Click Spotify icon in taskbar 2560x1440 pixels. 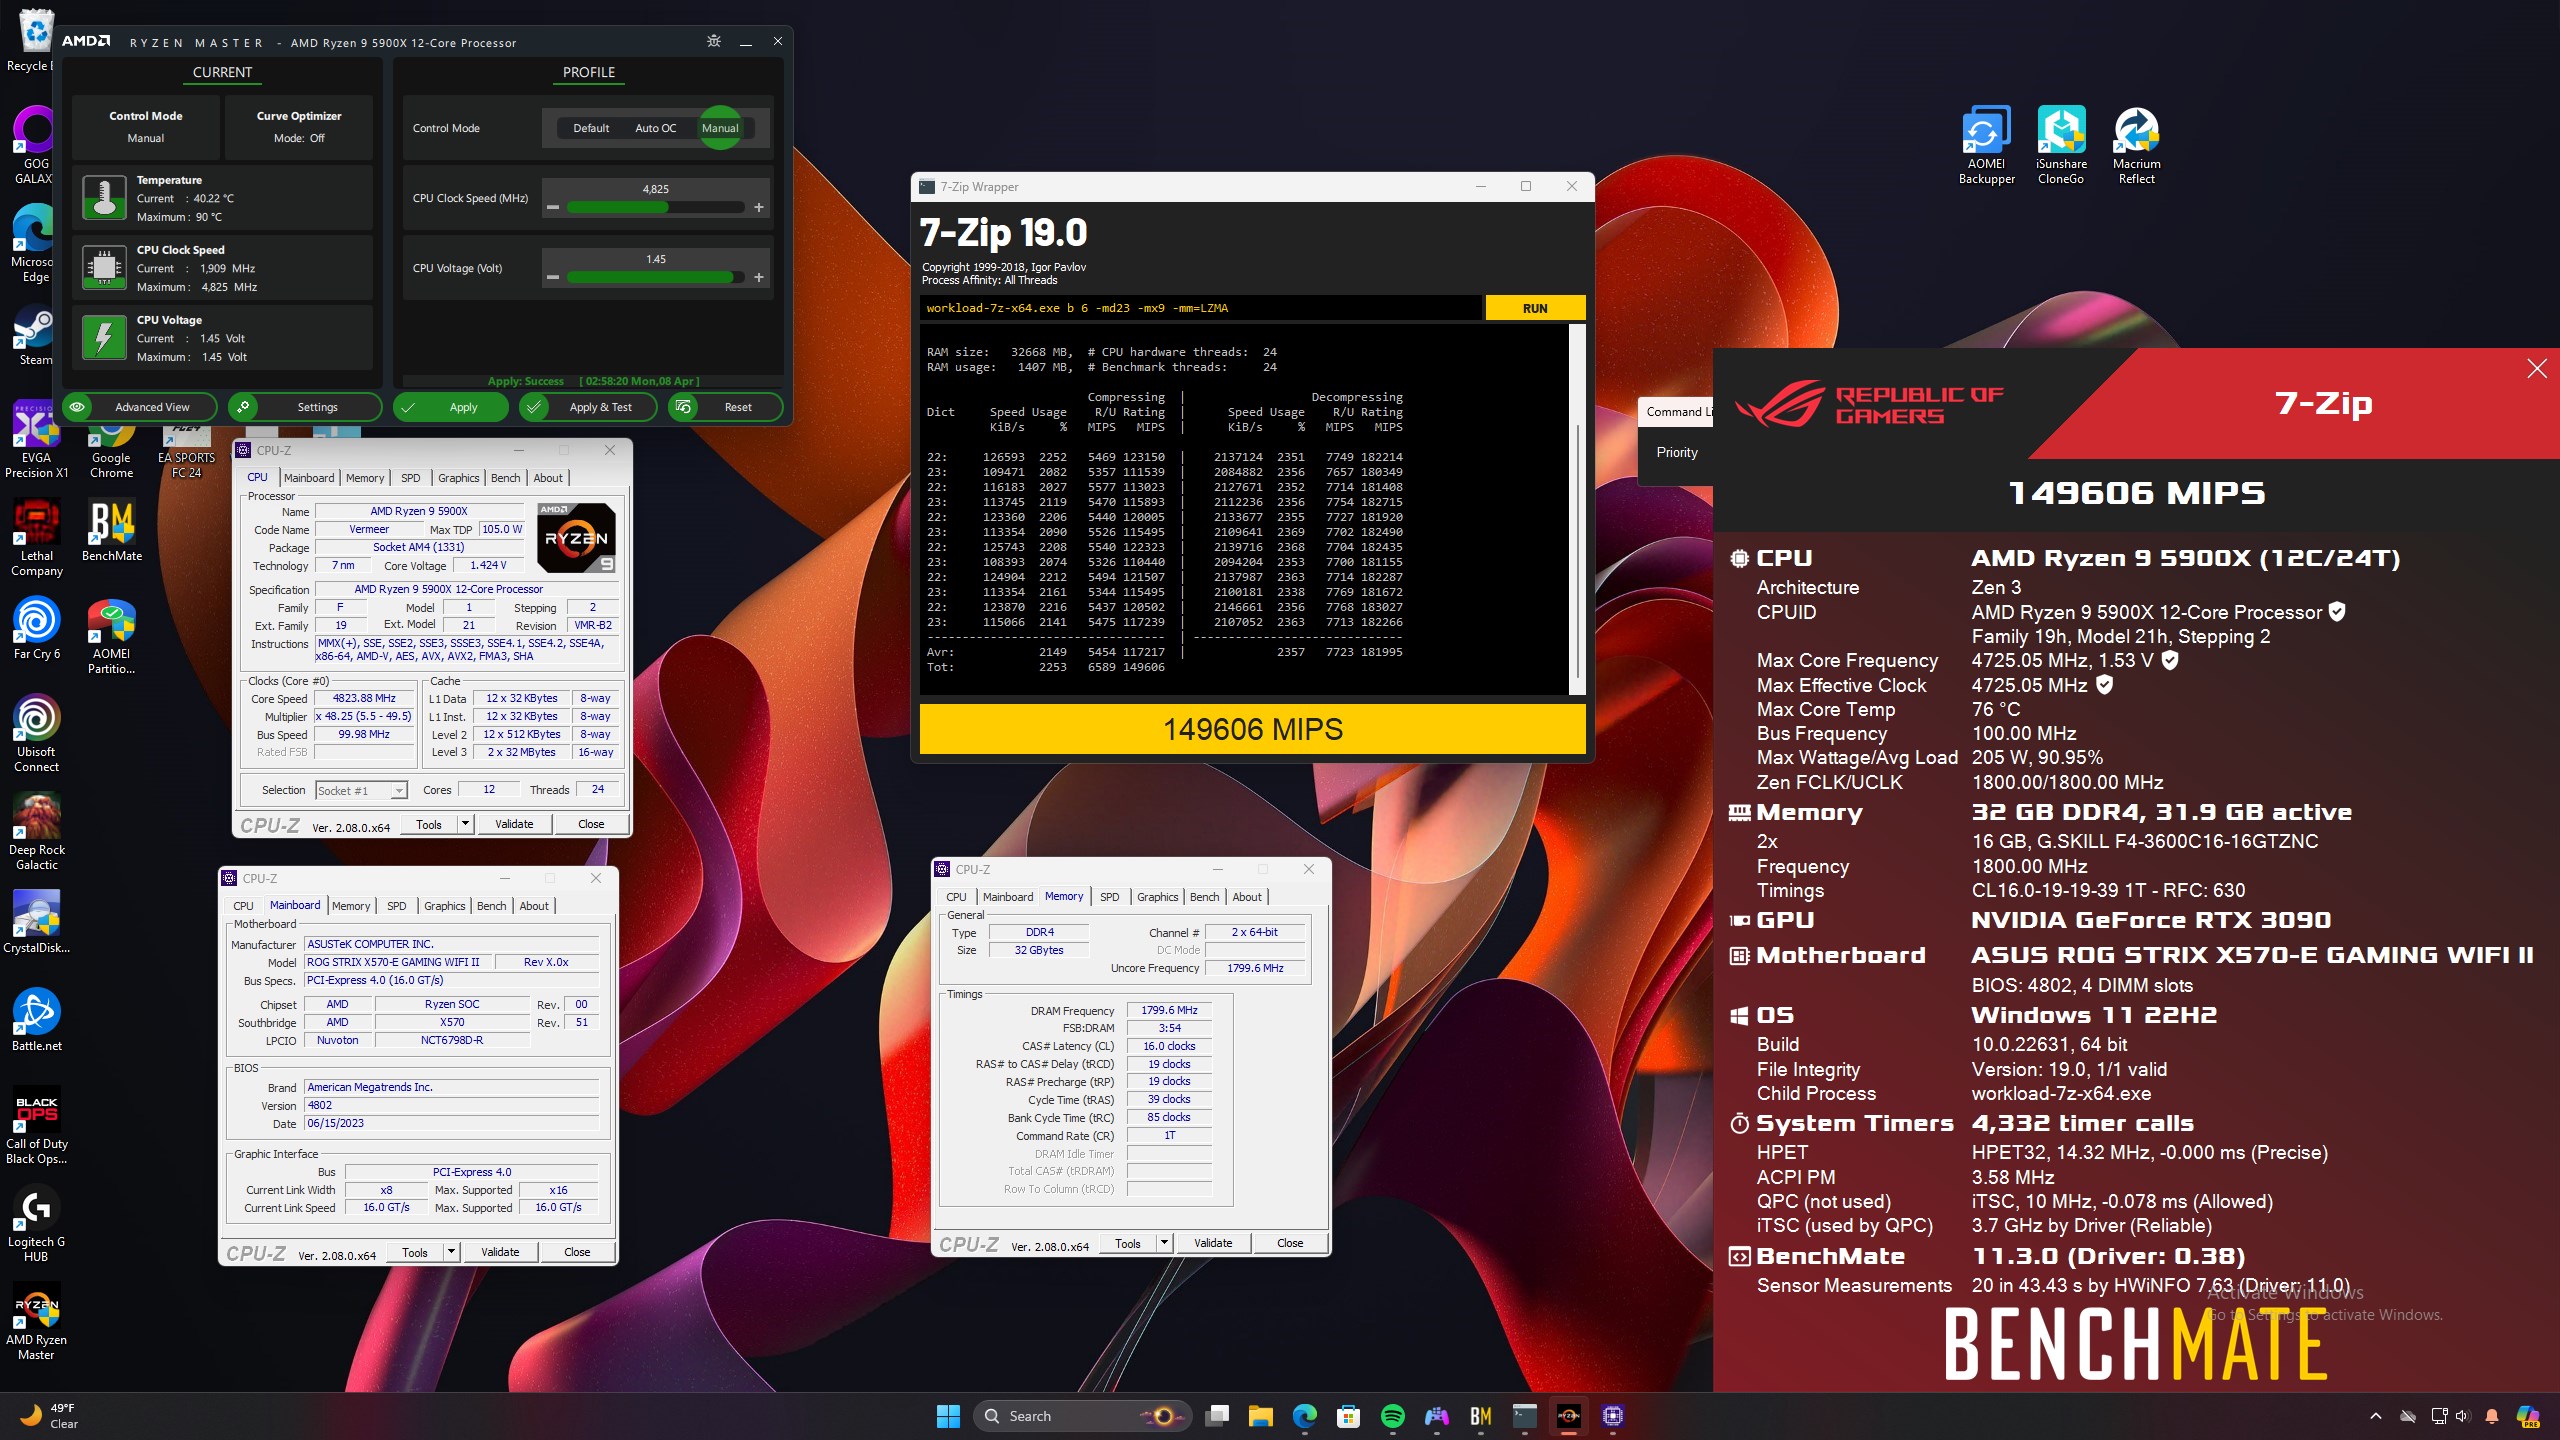click(1392, 1416)
